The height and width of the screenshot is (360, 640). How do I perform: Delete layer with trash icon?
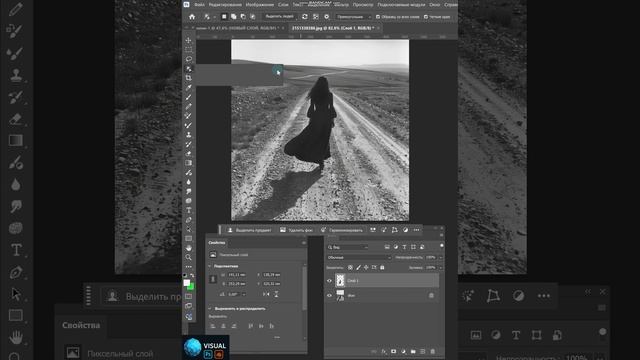click(433, 351)
